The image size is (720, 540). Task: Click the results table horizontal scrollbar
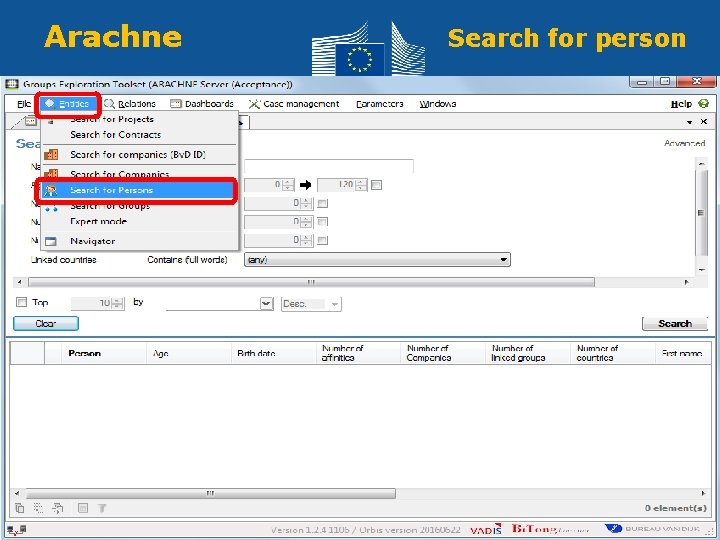click(x=211, y=494)
